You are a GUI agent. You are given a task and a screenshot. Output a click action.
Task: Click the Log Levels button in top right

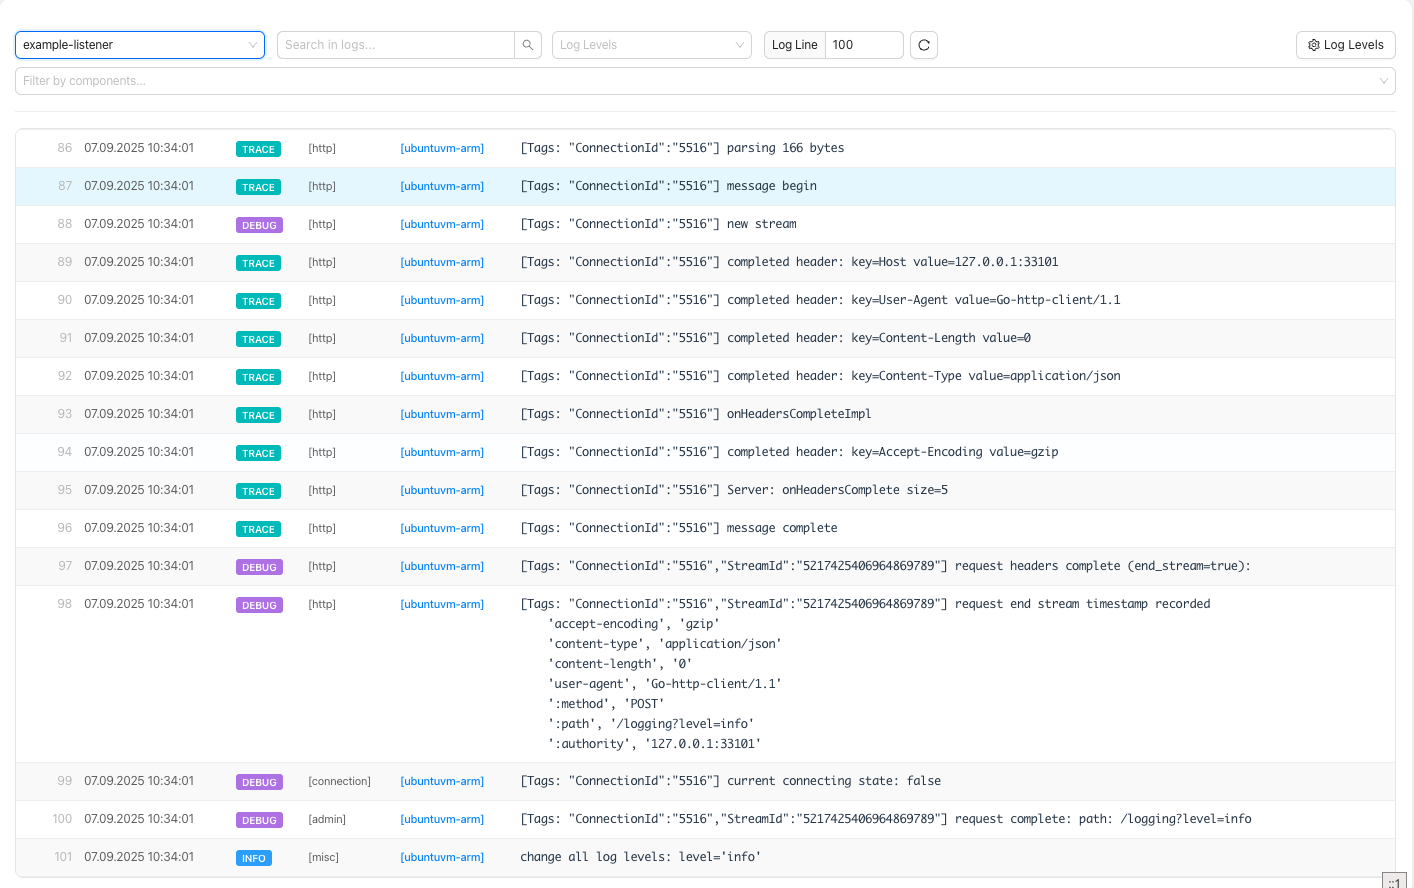click(x=1345, y=44)
